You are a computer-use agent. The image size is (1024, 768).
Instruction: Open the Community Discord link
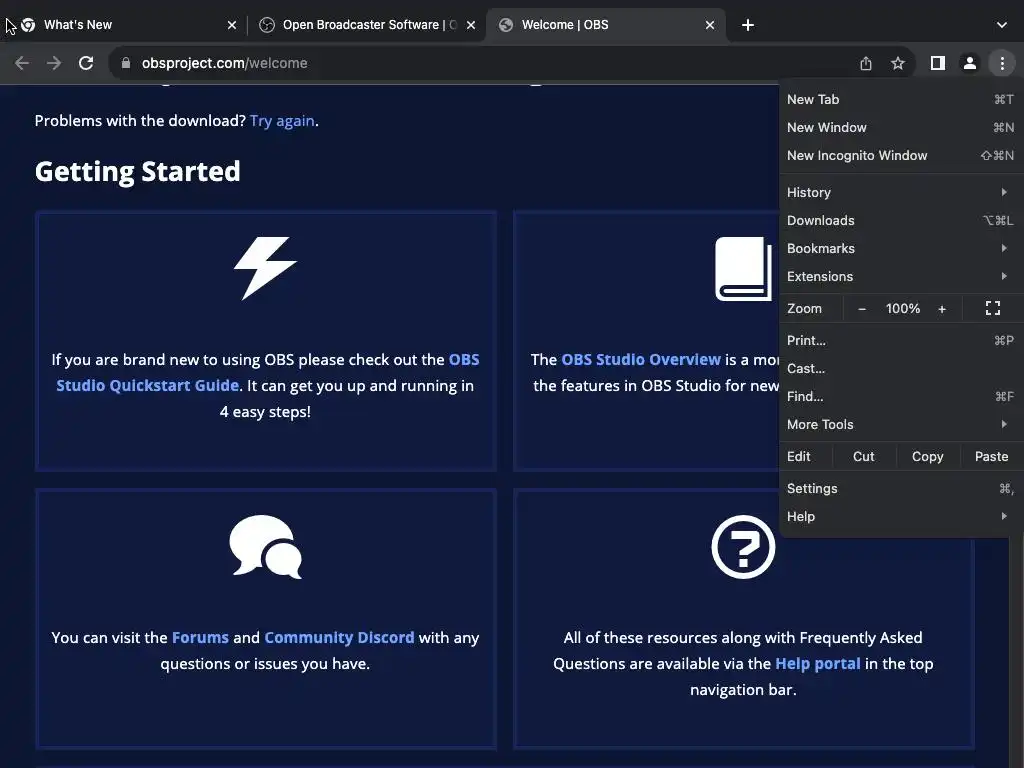tap(339, 637)
